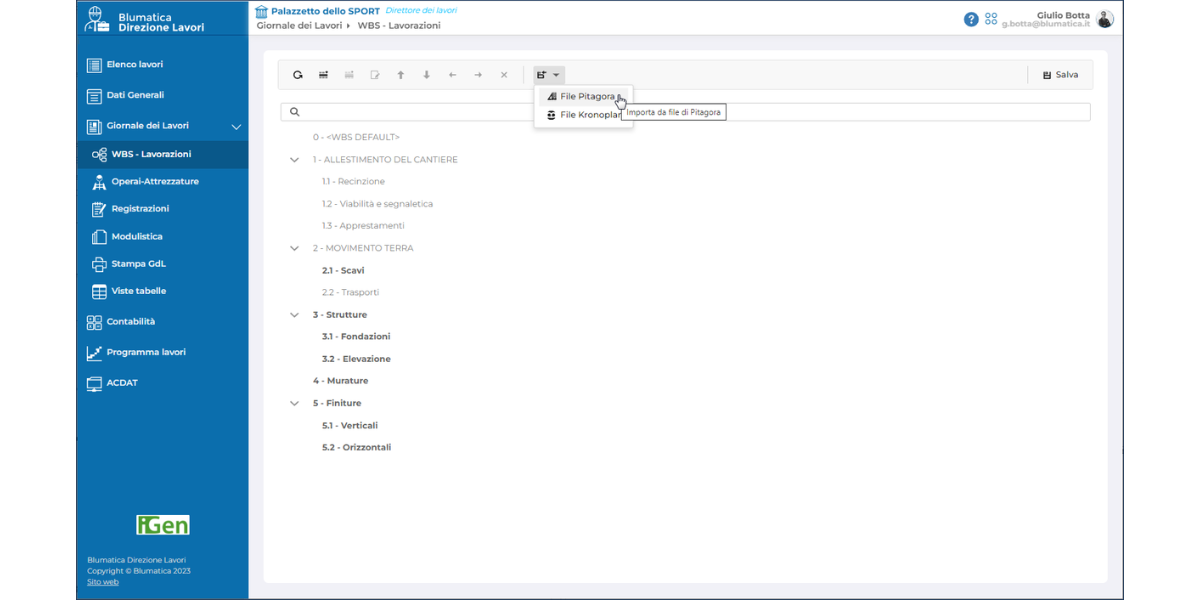Open the four-circles apps icon
Screen dimensions: 1200x600
[x=991, y=19]
